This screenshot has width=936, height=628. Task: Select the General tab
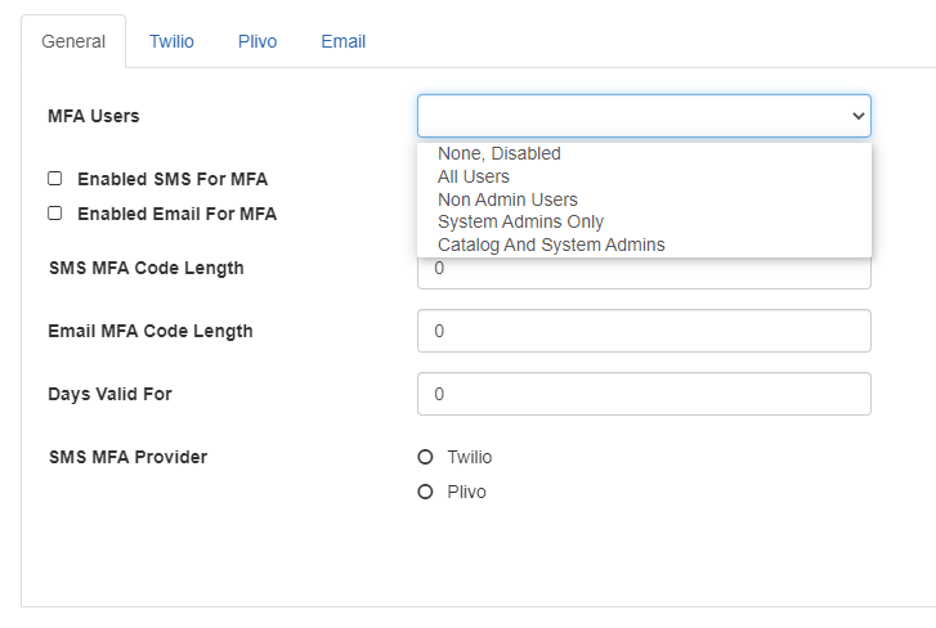click(x=73, y=41)
